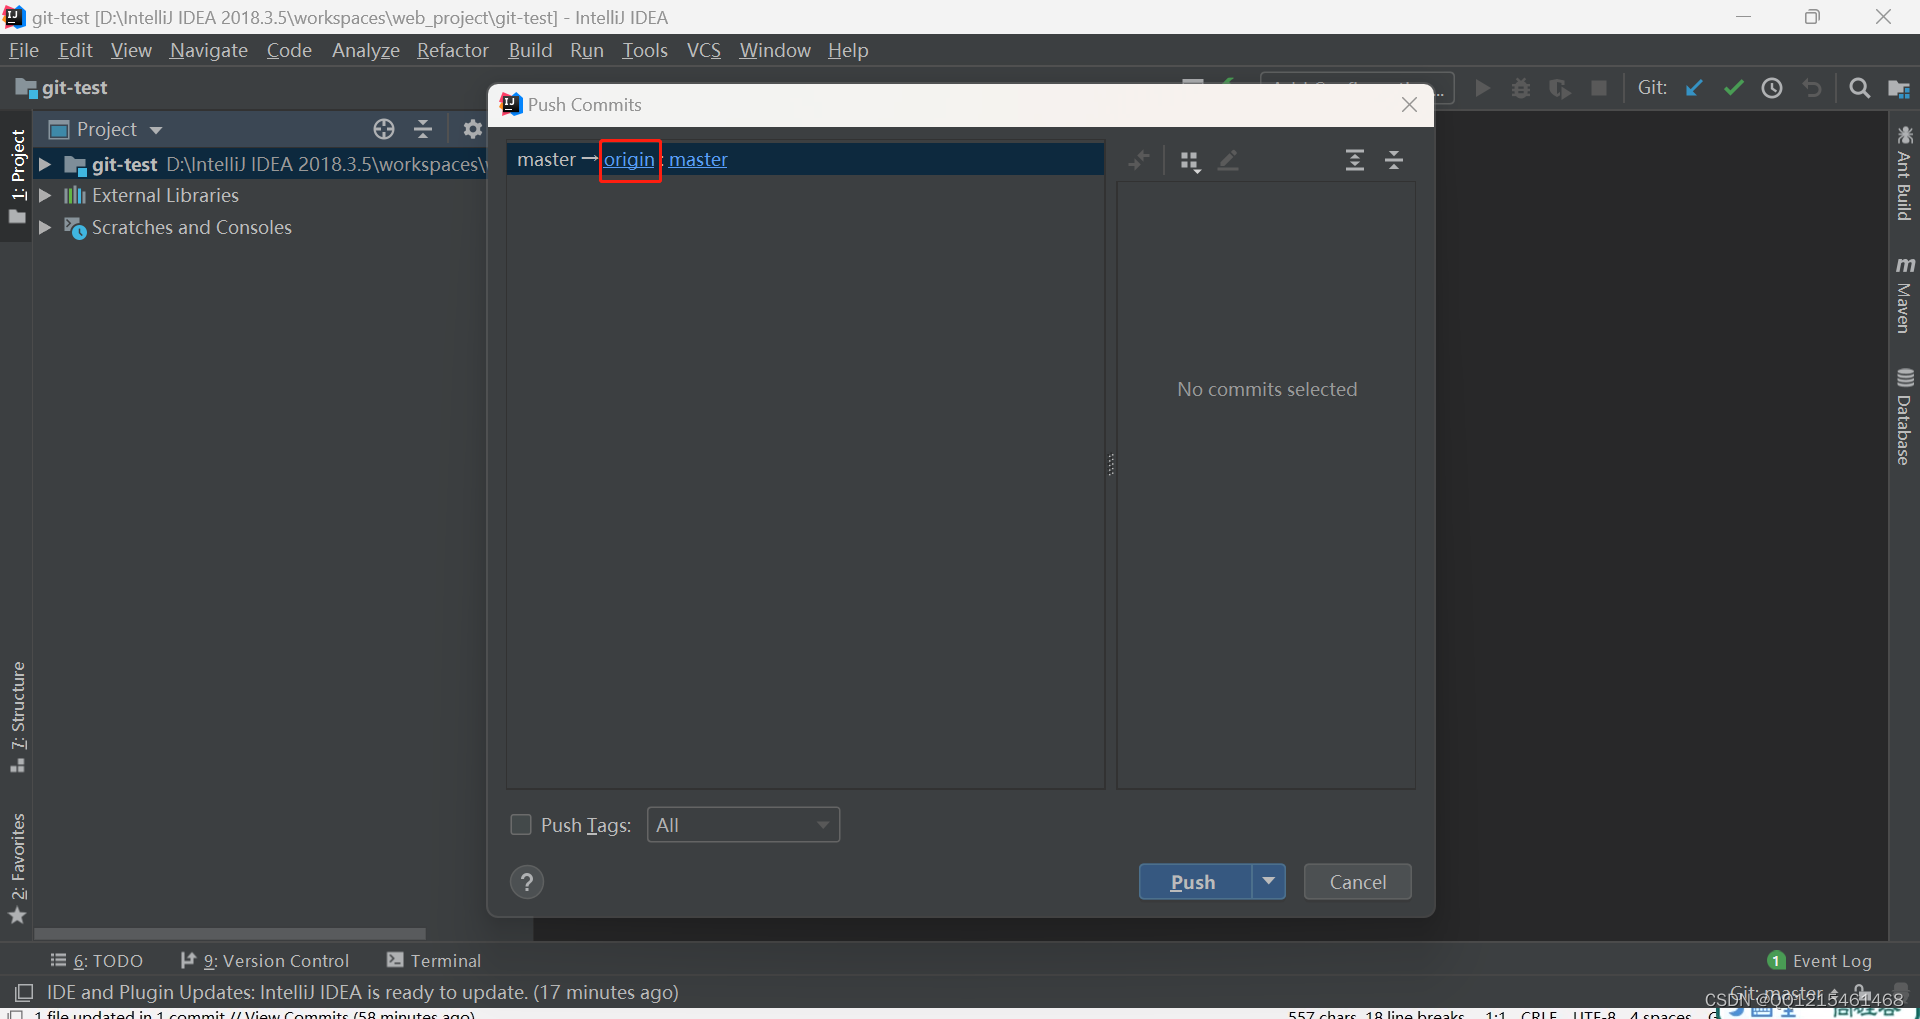Image resolution: width=1920 pixels, height=1019 pixels.
Task: Click the edit pencil icon in Push dialog
Action: (1229, 160)
